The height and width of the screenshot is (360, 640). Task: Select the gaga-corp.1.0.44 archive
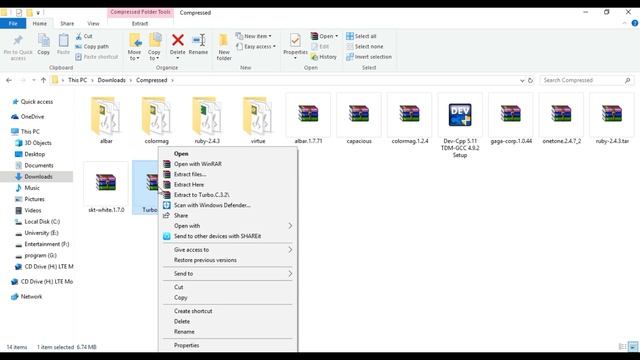511,118
